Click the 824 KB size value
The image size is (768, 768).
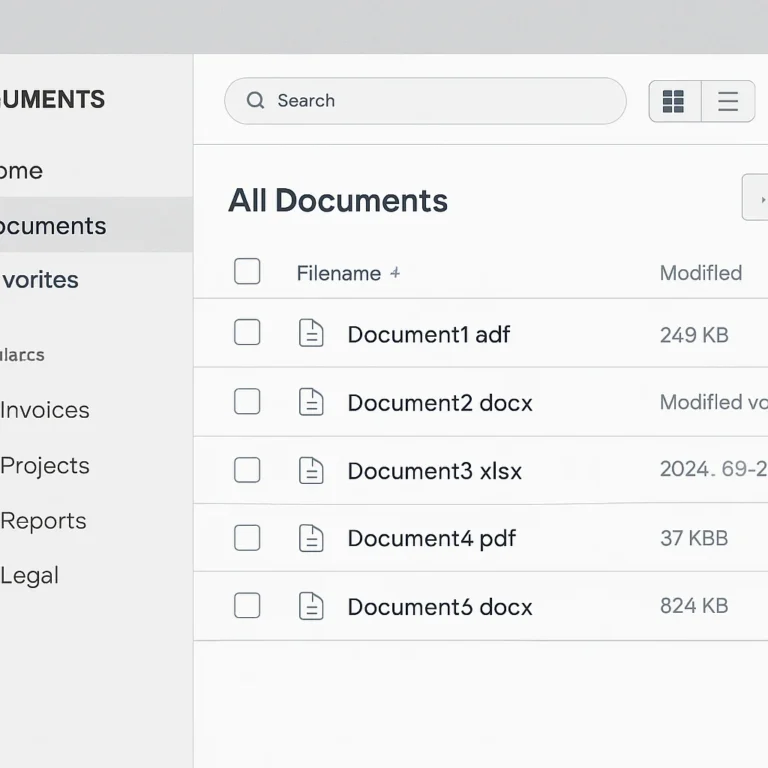tap(694, 606)
